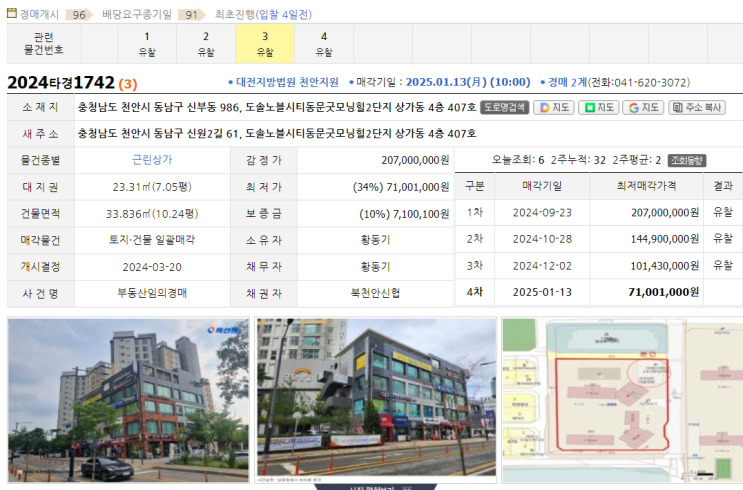This screenshot has height=490, width=743.
Task: Open the first building exterior photo
Action: click(128, 400)
